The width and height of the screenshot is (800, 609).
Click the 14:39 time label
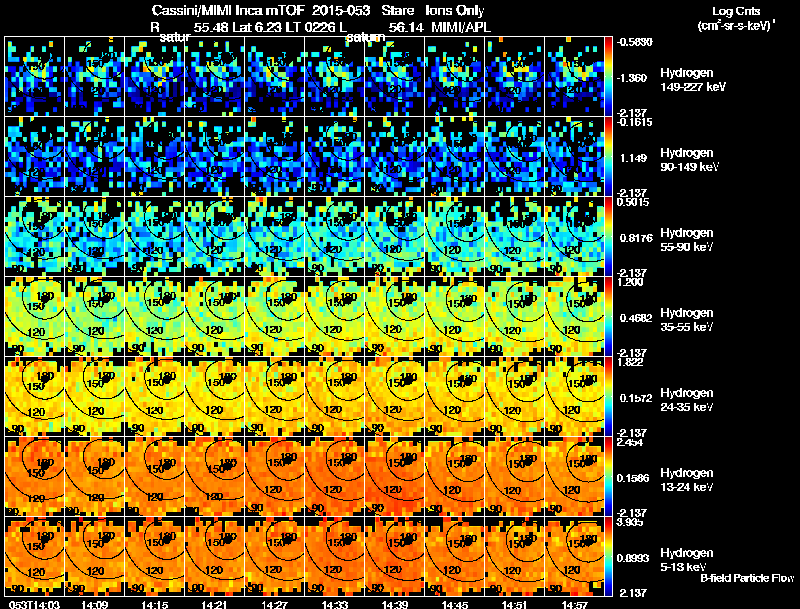(x=395, y=605)
